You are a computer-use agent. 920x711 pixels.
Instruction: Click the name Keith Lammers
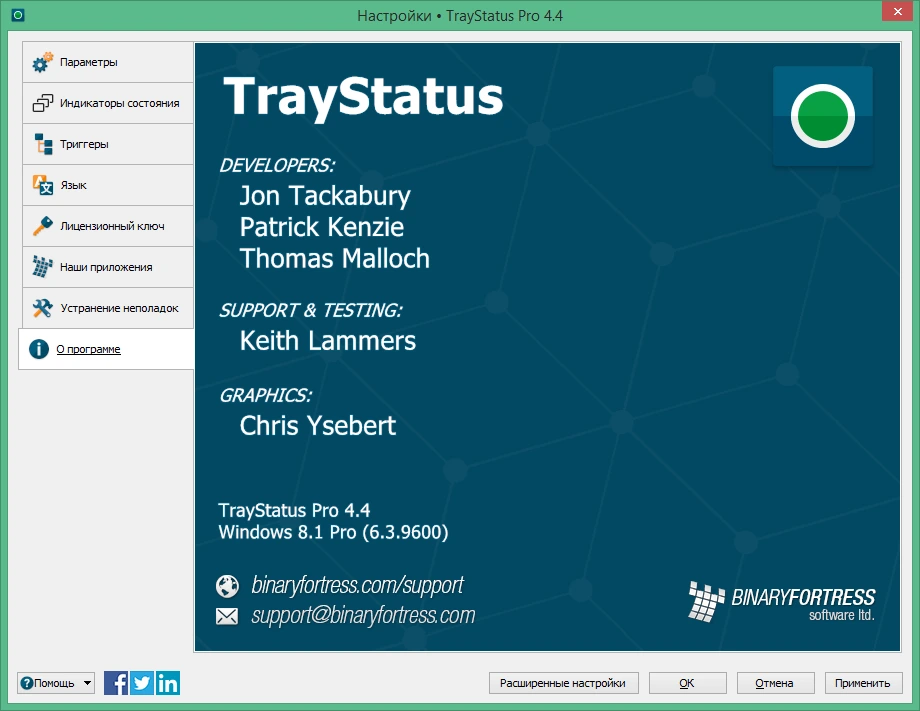[327, 341]
